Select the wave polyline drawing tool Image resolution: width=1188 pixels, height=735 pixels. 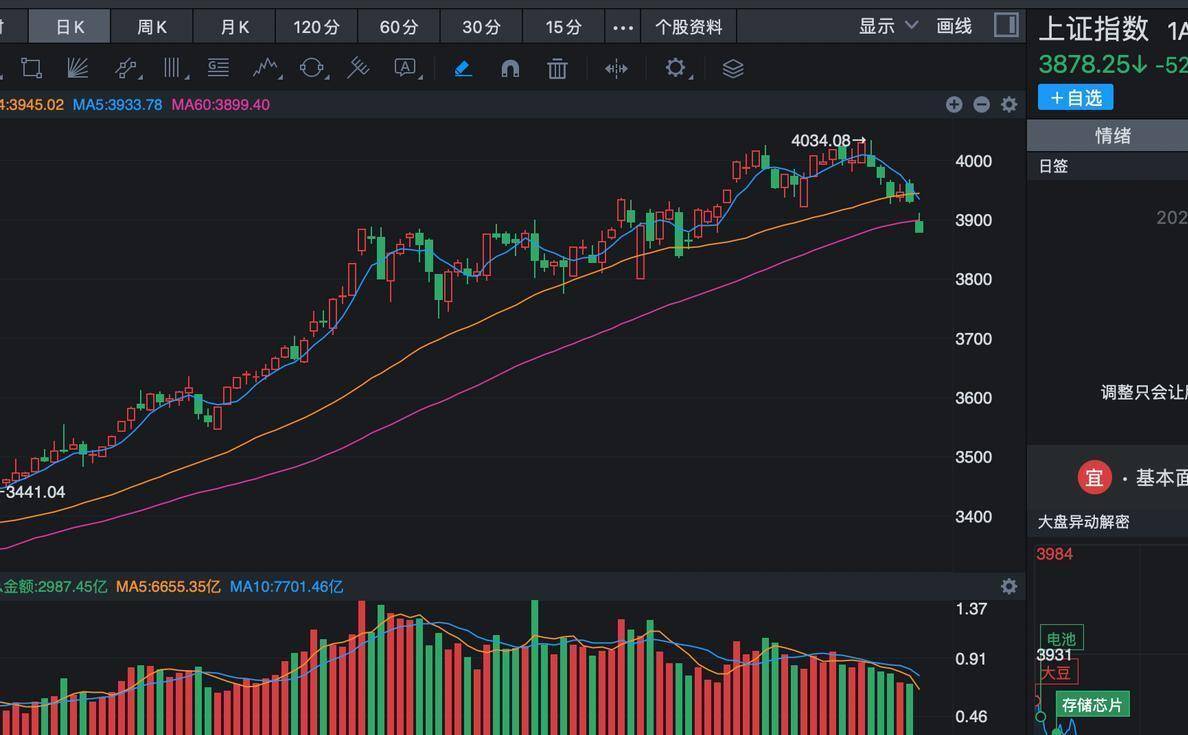[x=265, y=68]
